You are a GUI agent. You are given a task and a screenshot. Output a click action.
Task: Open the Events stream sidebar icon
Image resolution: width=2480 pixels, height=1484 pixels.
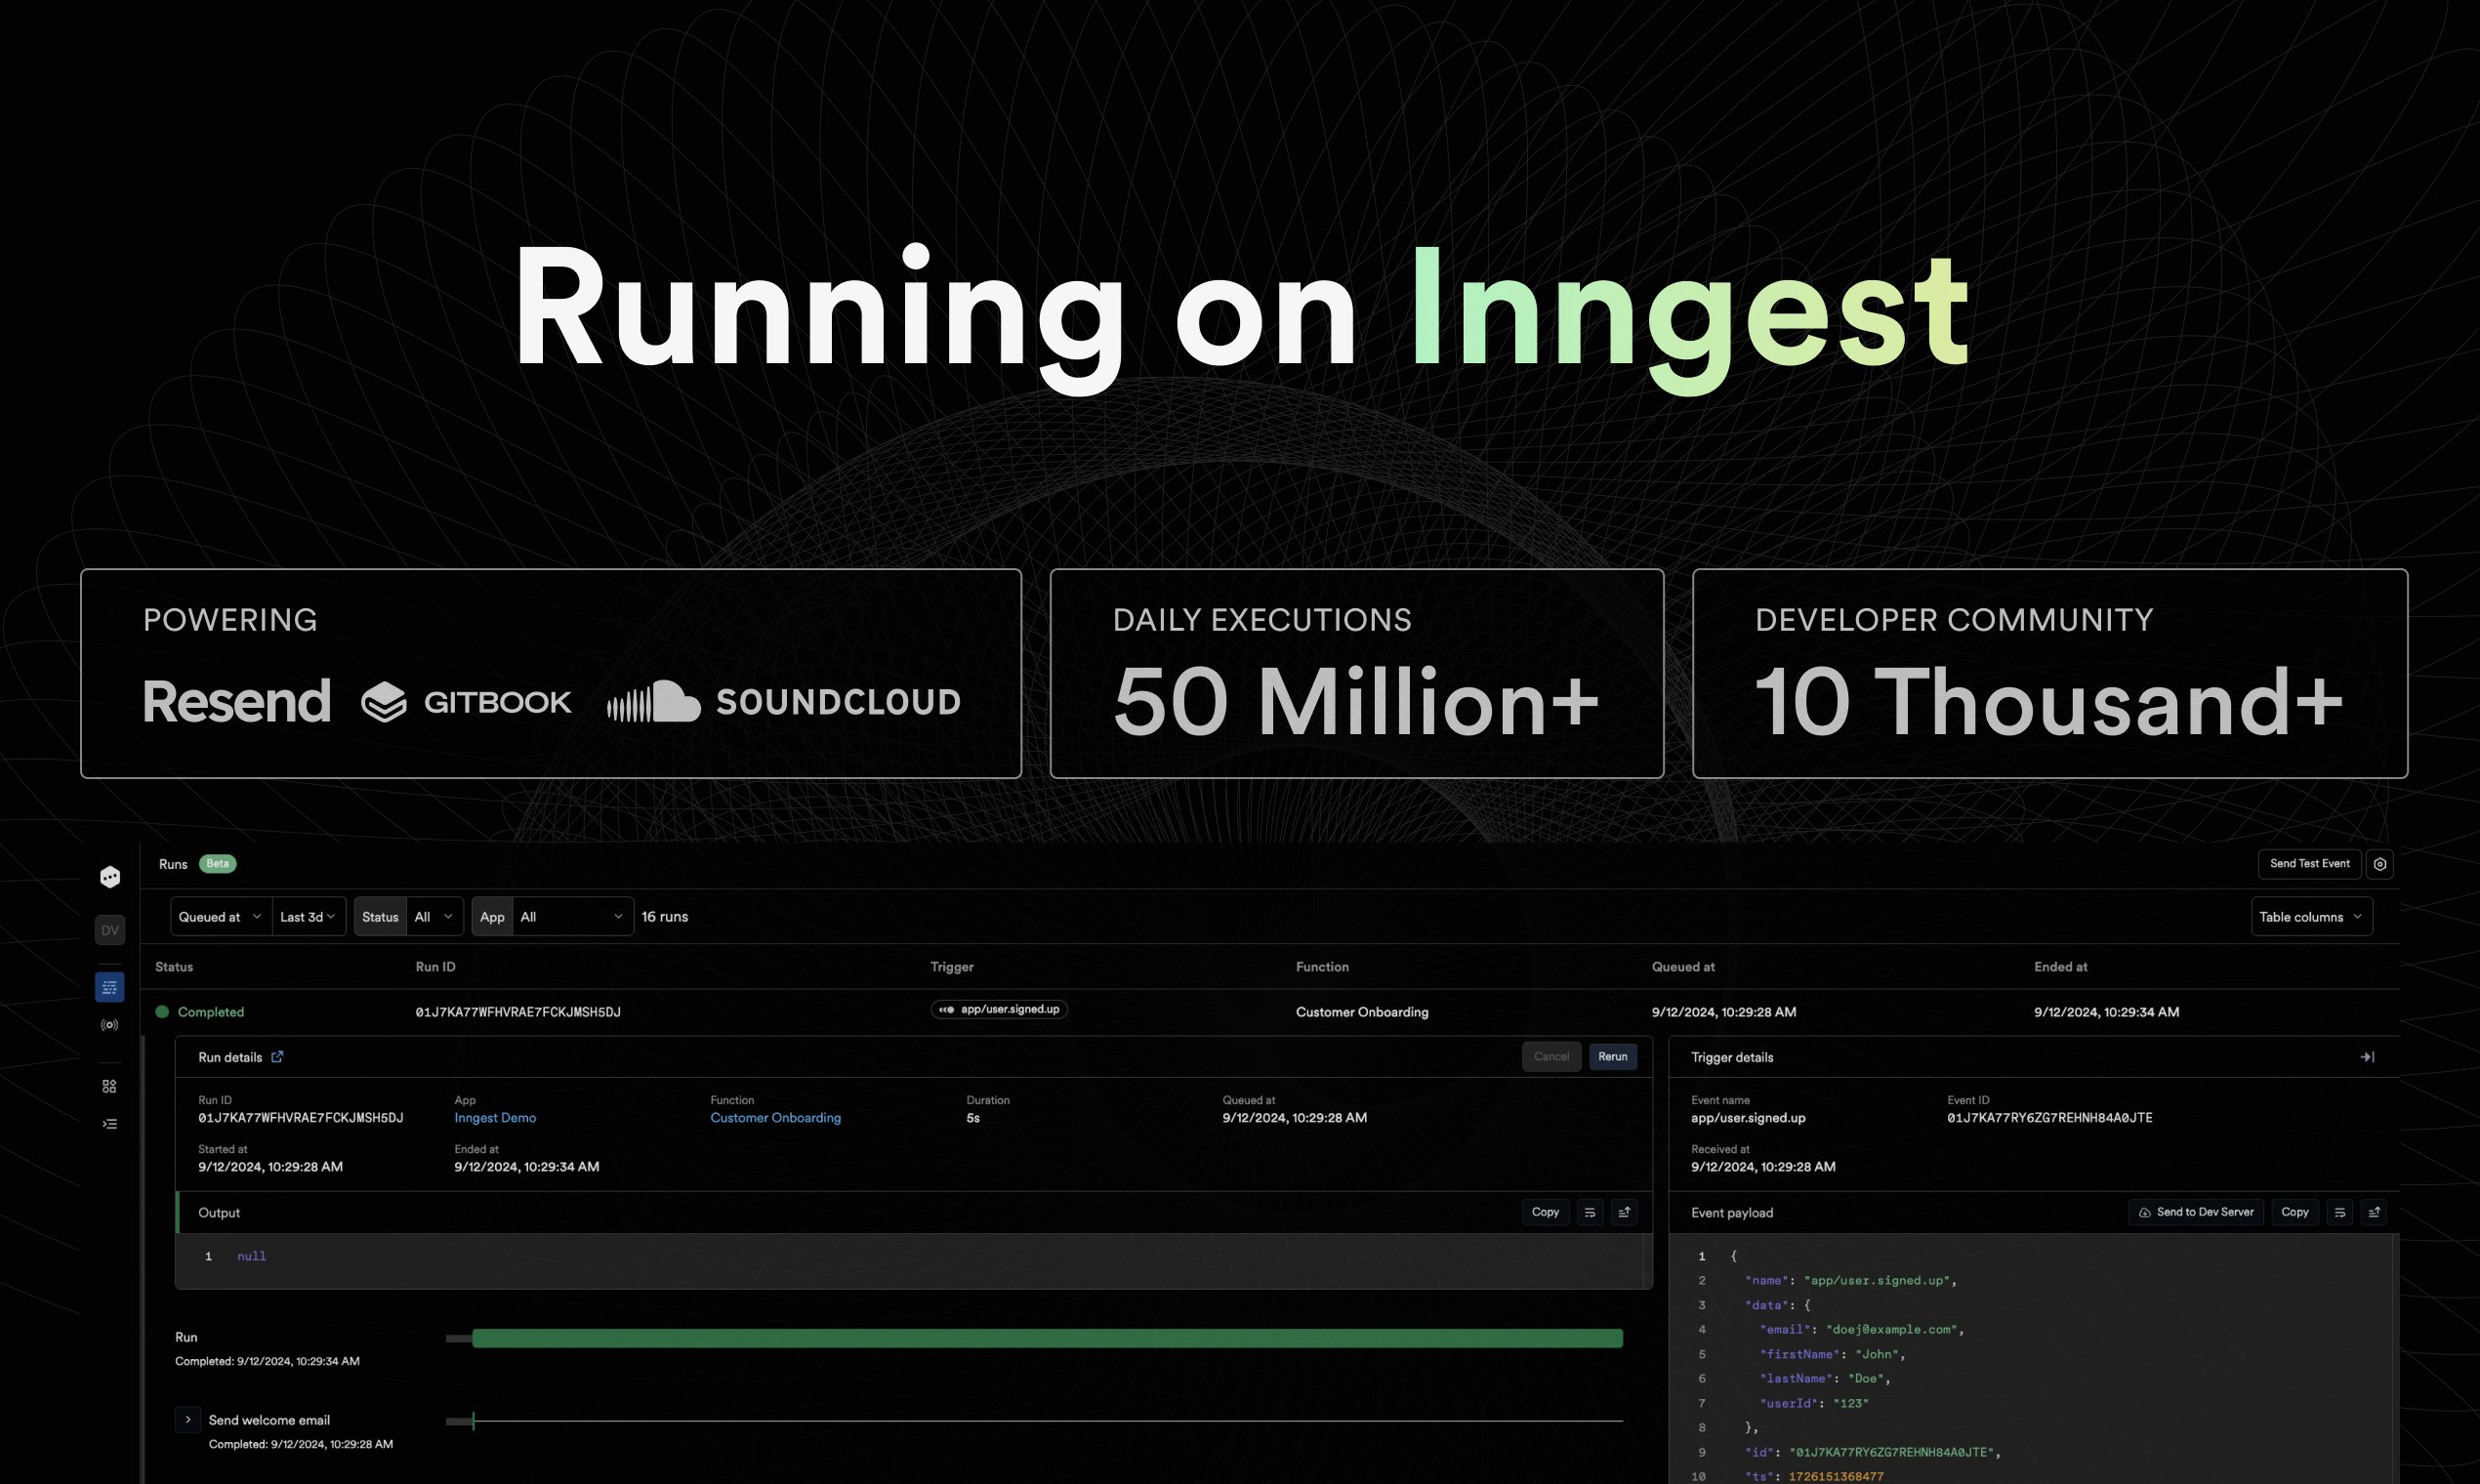pos(110,1025)
